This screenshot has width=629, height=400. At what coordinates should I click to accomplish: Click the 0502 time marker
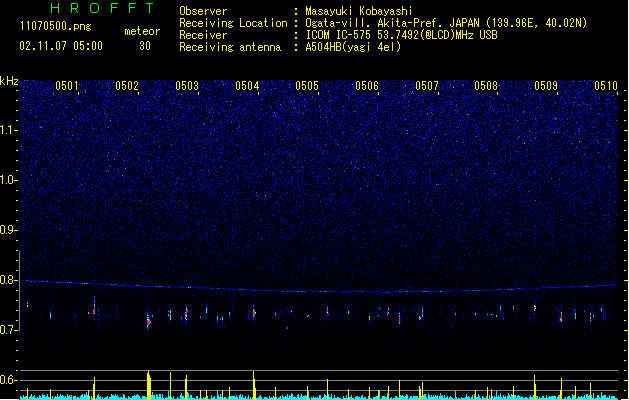tap(127, 86)
